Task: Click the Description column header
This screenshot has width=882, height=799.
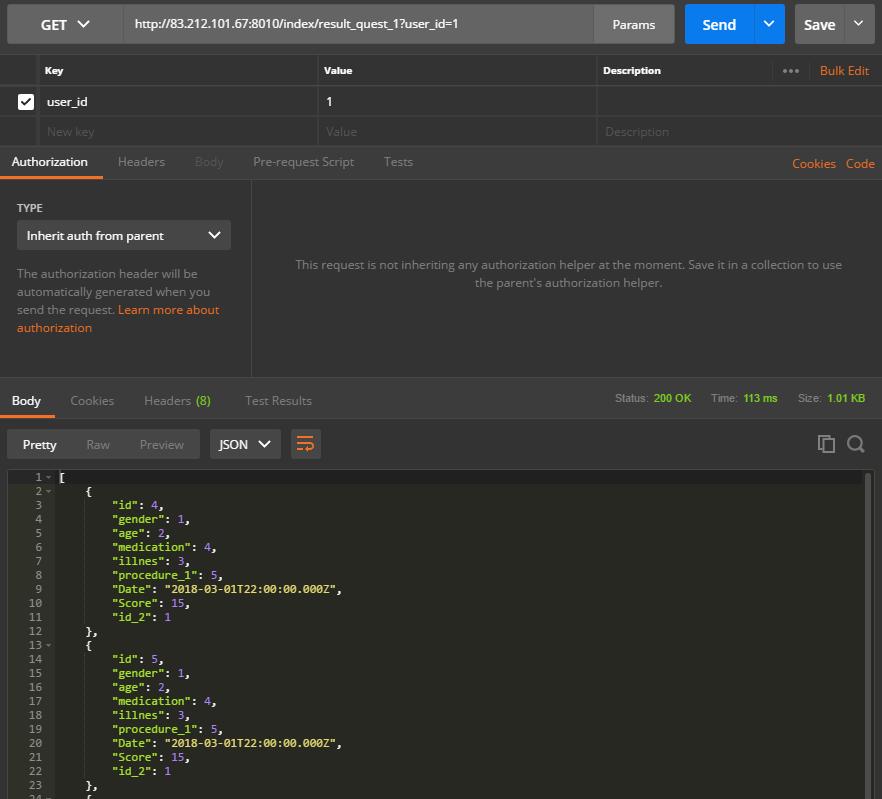Action: coord(632,71)
